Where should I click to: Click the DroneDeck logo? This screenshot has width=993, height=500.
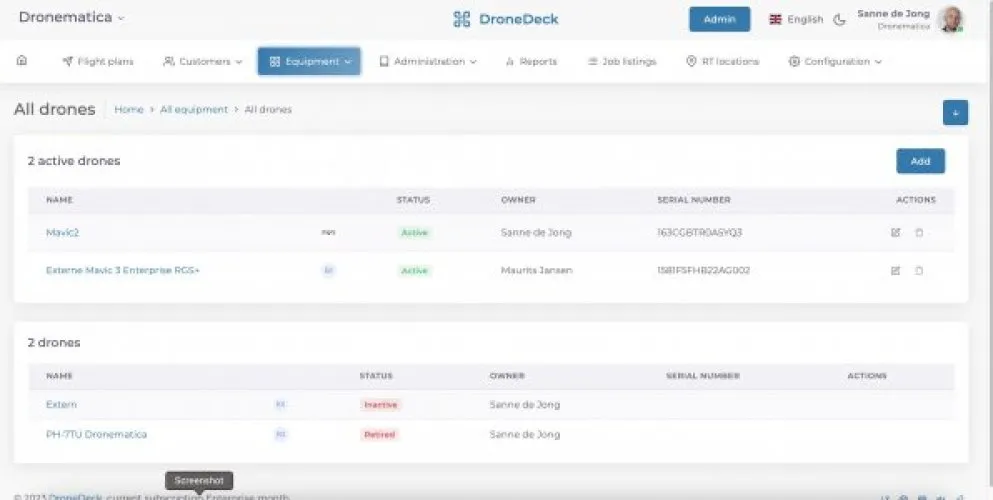[505, 19]
